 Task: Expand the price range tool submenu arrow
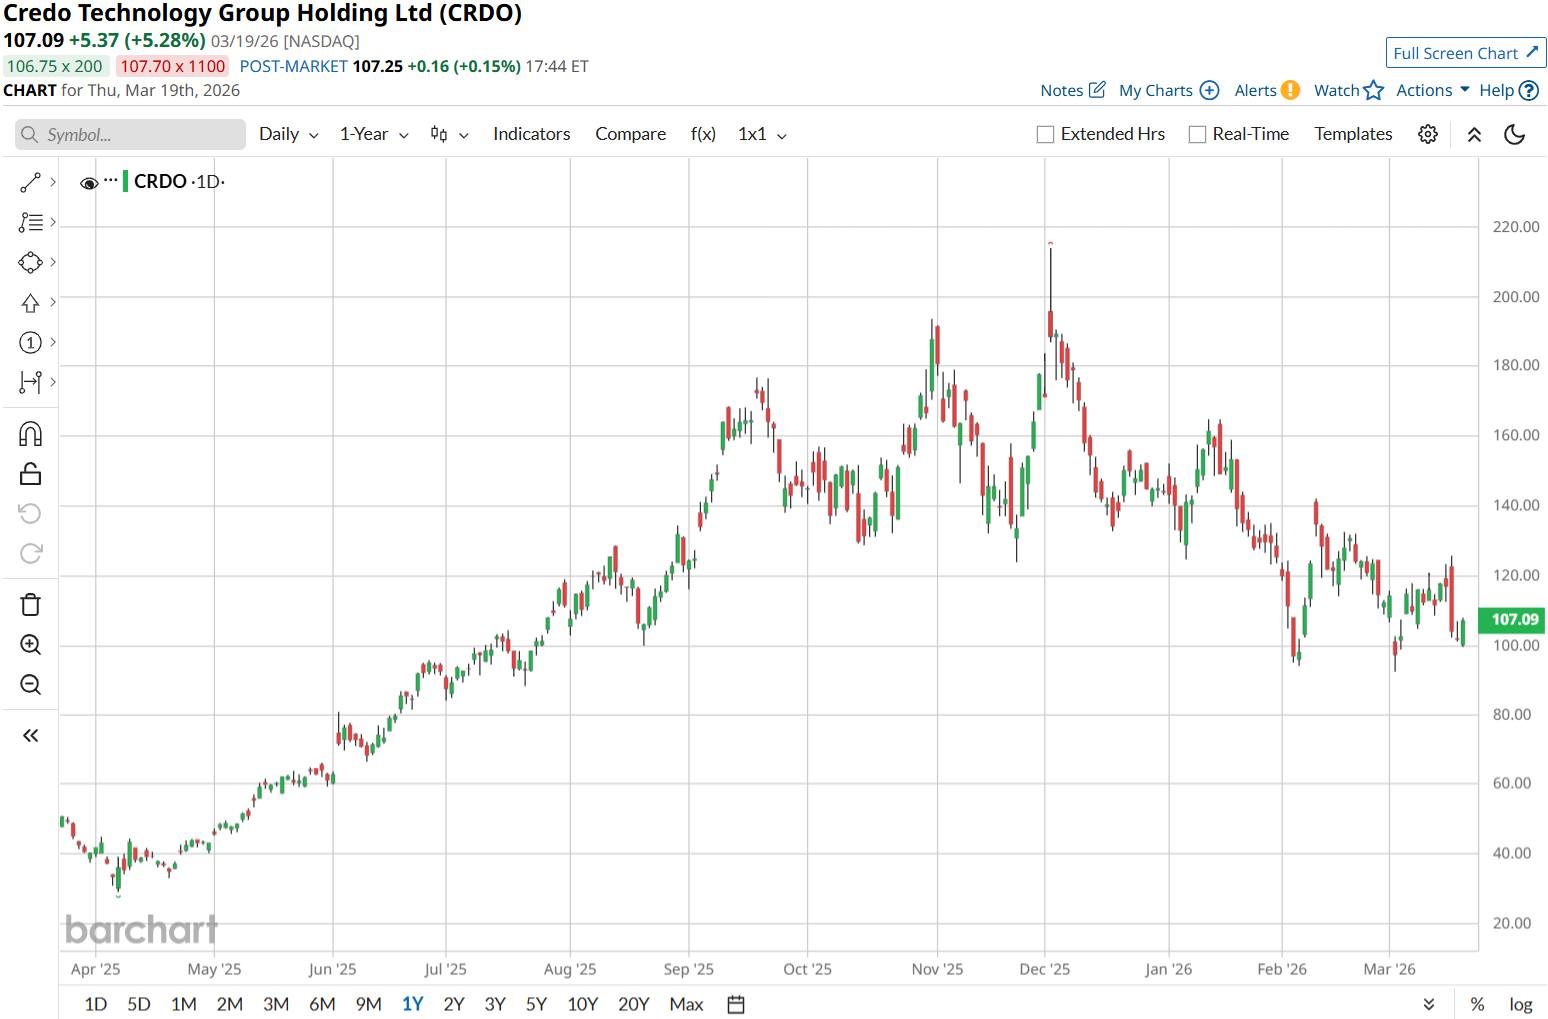53,381
